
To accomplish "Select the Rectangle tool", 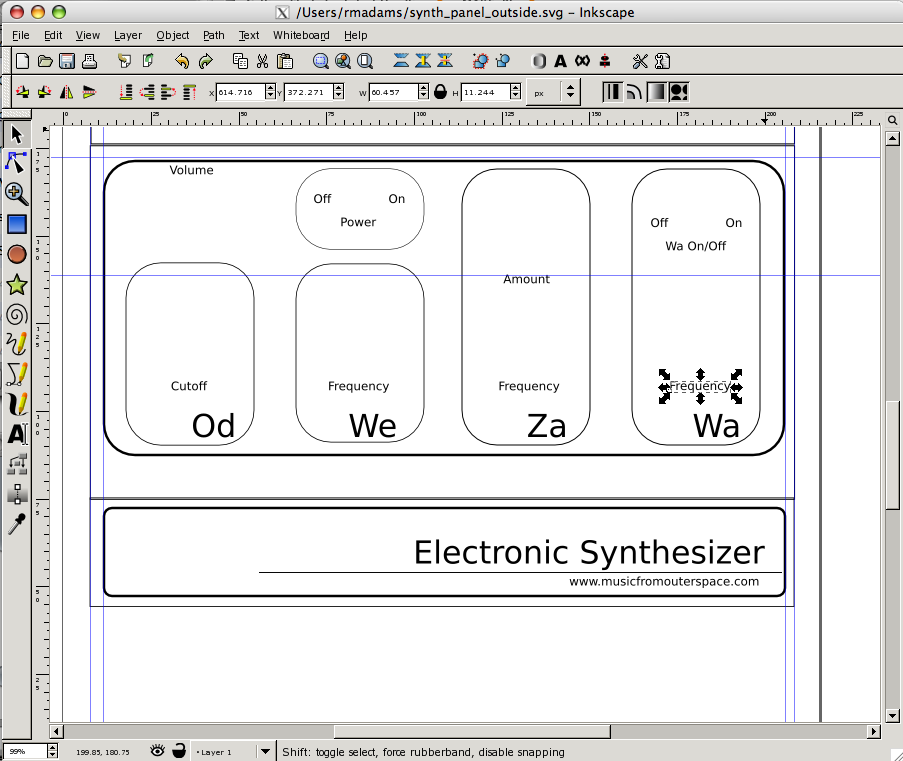I will [16, 224].
